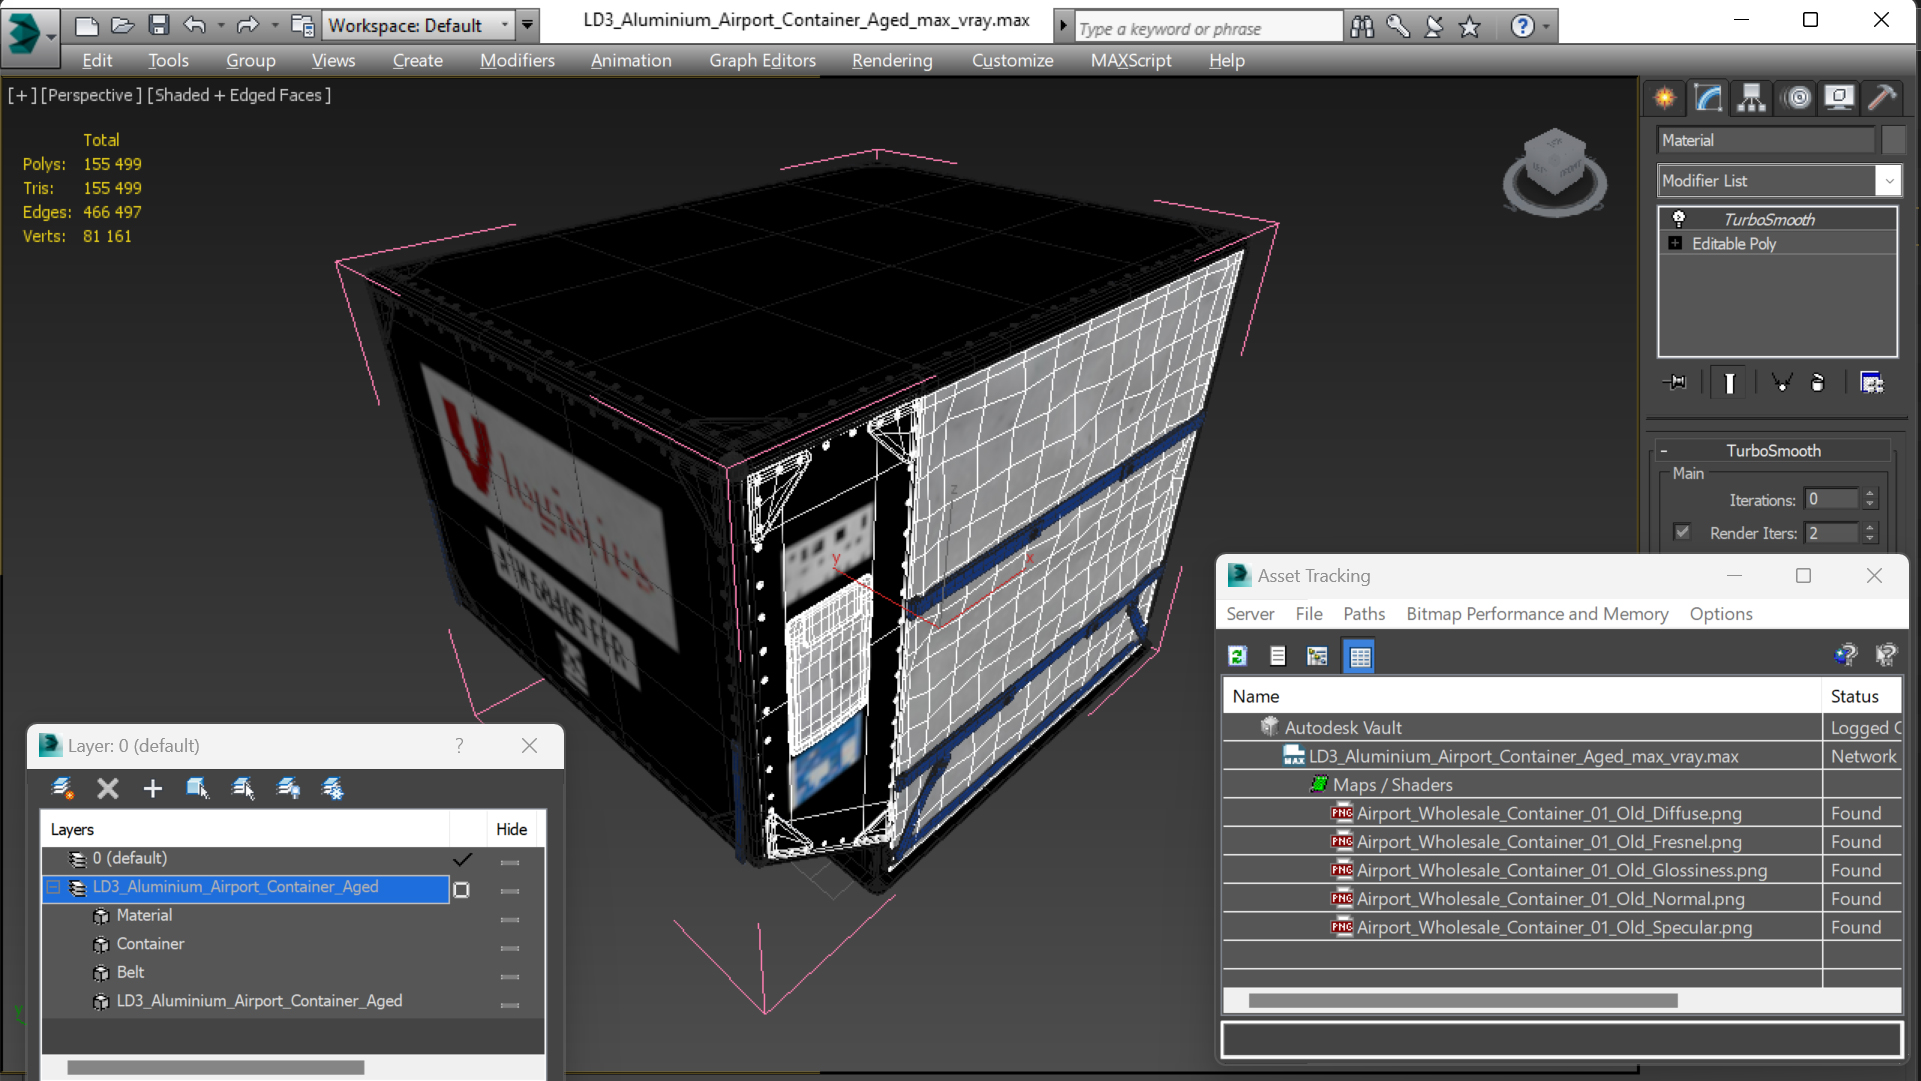Screen dimensions: 1921x1081
Task: Click the New Scene file icon
Action: tap(87, 25)
